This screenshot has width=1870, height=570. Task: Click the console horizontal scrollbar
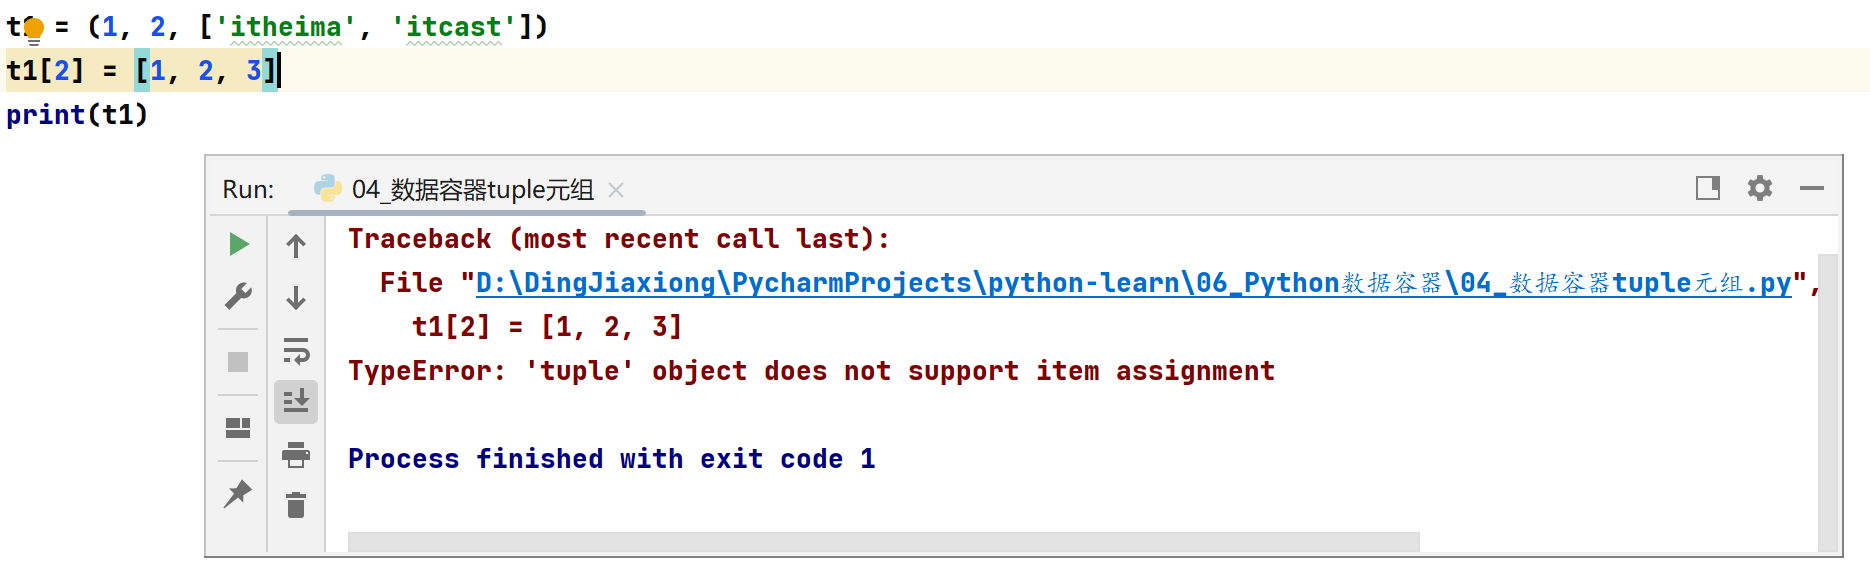pos(882,541)
